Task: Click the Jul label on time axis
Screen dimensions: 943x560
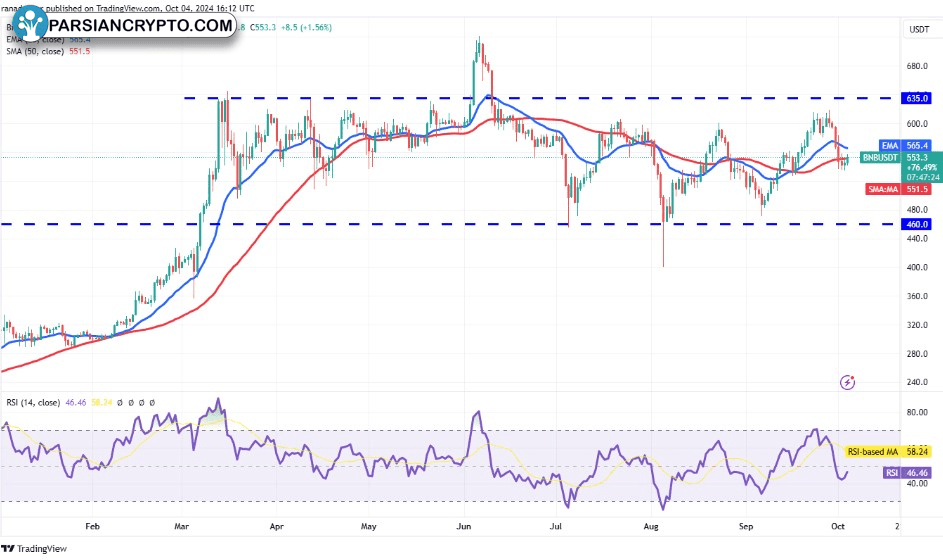Action: [556, 526]
